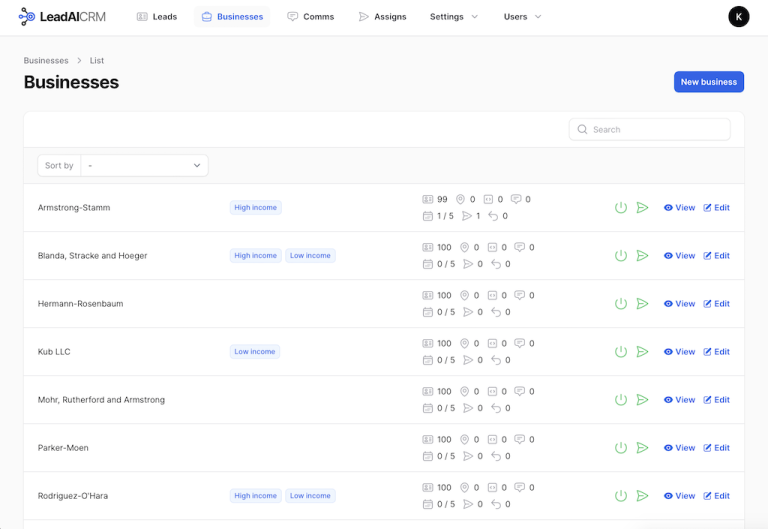The image size is (768, 529).
Task: Click the send icon for Kub LLC
Action: coord(642,352)
